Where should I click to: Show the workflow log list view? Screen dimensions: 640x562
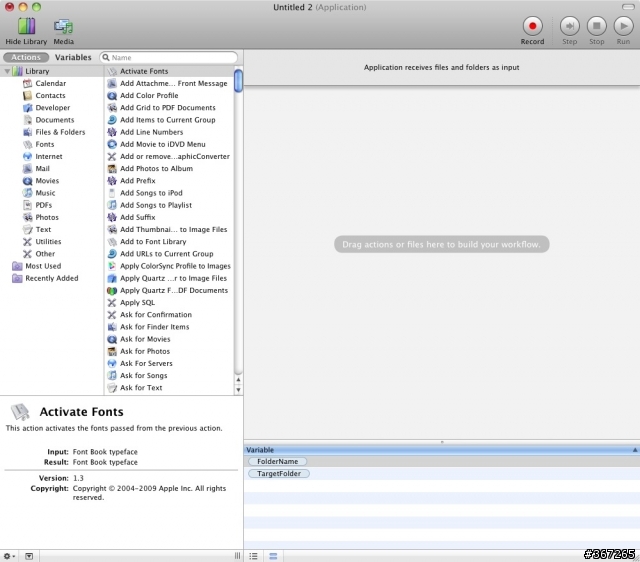tap(253, 556)
